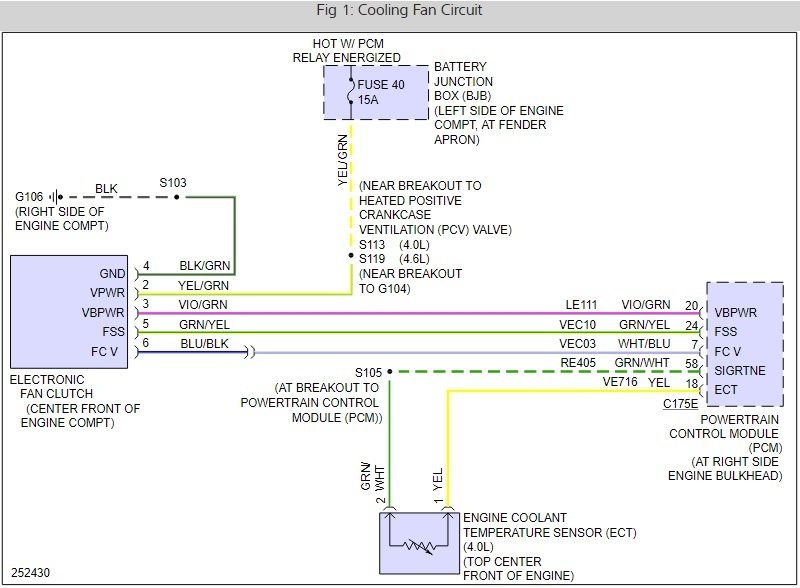
Task: Click the SIGRTNE pin label on PCM
Action: (x=740, y=371)
